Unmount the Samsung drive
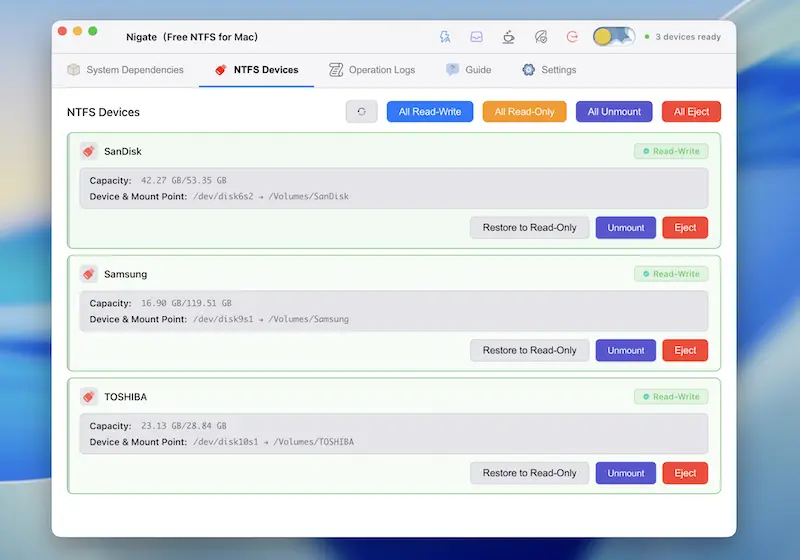Image resolution: width=800 pixels, height=560 pixels. (x=625, y=351)
